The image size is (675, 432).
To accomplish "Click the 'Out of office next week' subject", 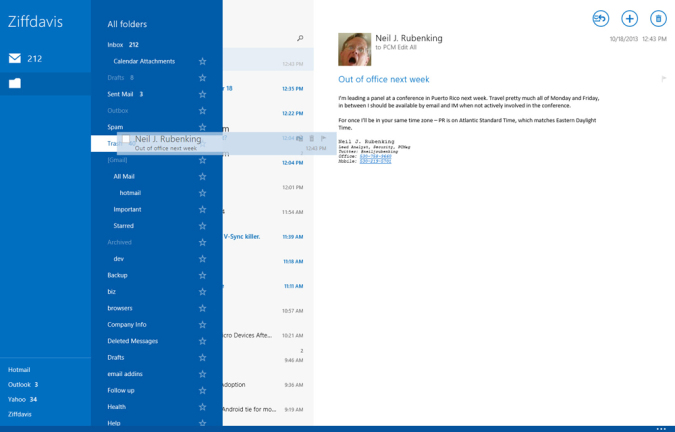I will tap(384, 79).
